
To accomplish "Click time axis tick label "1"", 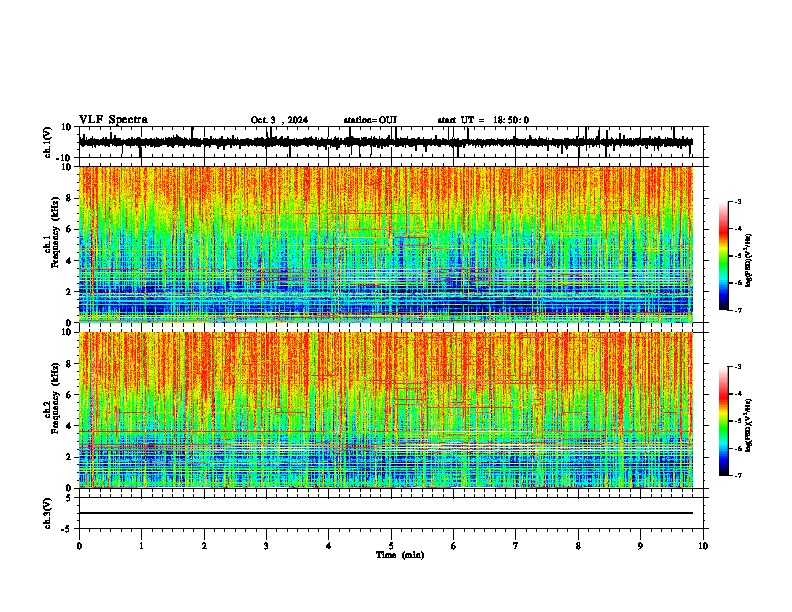I will tap(141, 546).
